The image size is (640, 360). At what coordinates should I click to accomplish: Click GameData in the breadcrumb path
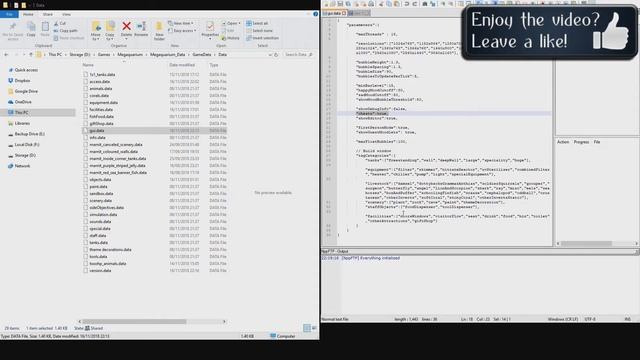[x=202, y=54]
